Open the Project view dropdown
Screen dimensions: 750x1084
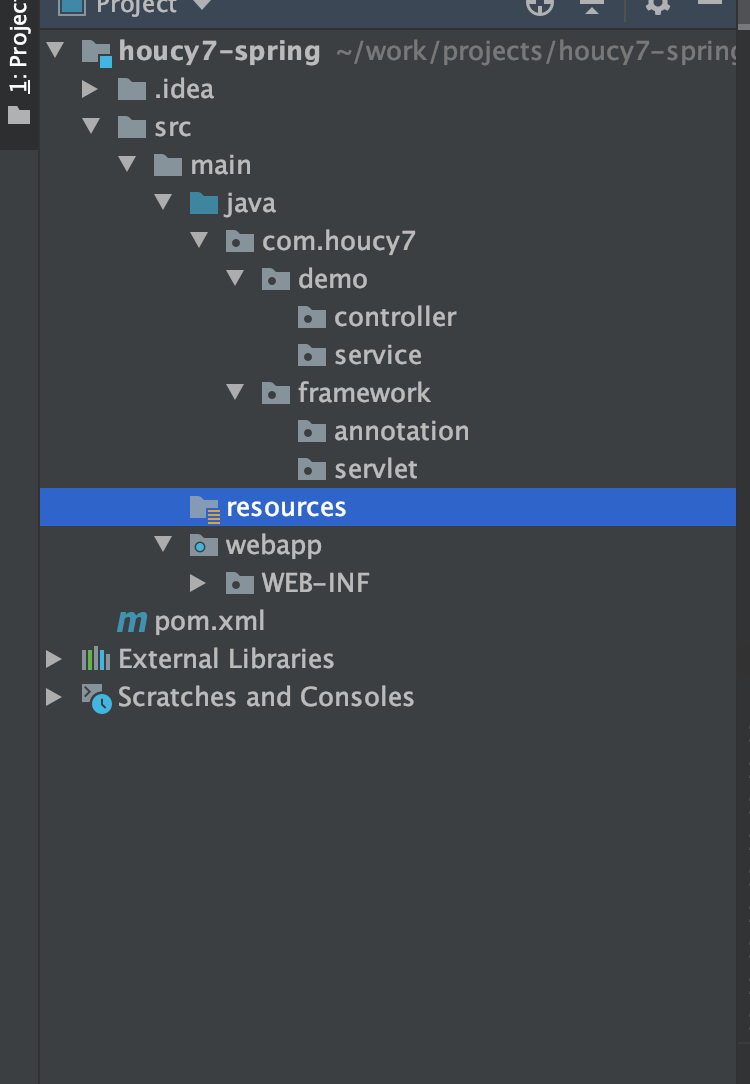tap(201, 6)
